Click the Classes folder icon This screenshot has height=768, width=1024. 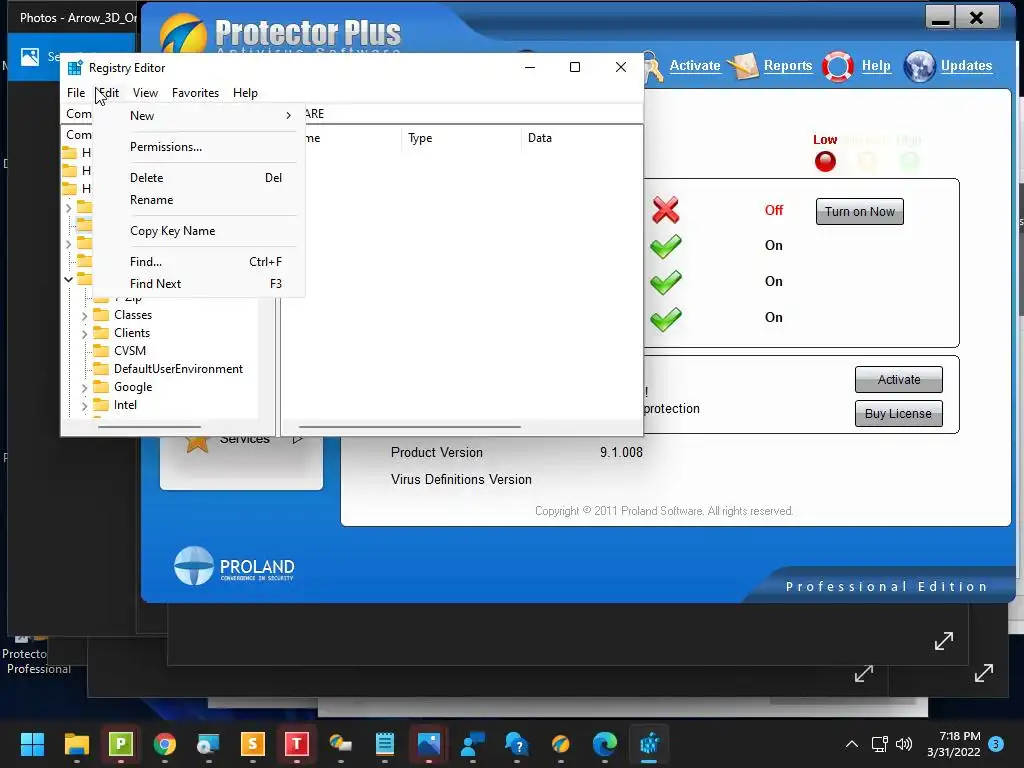pos(101,315)
